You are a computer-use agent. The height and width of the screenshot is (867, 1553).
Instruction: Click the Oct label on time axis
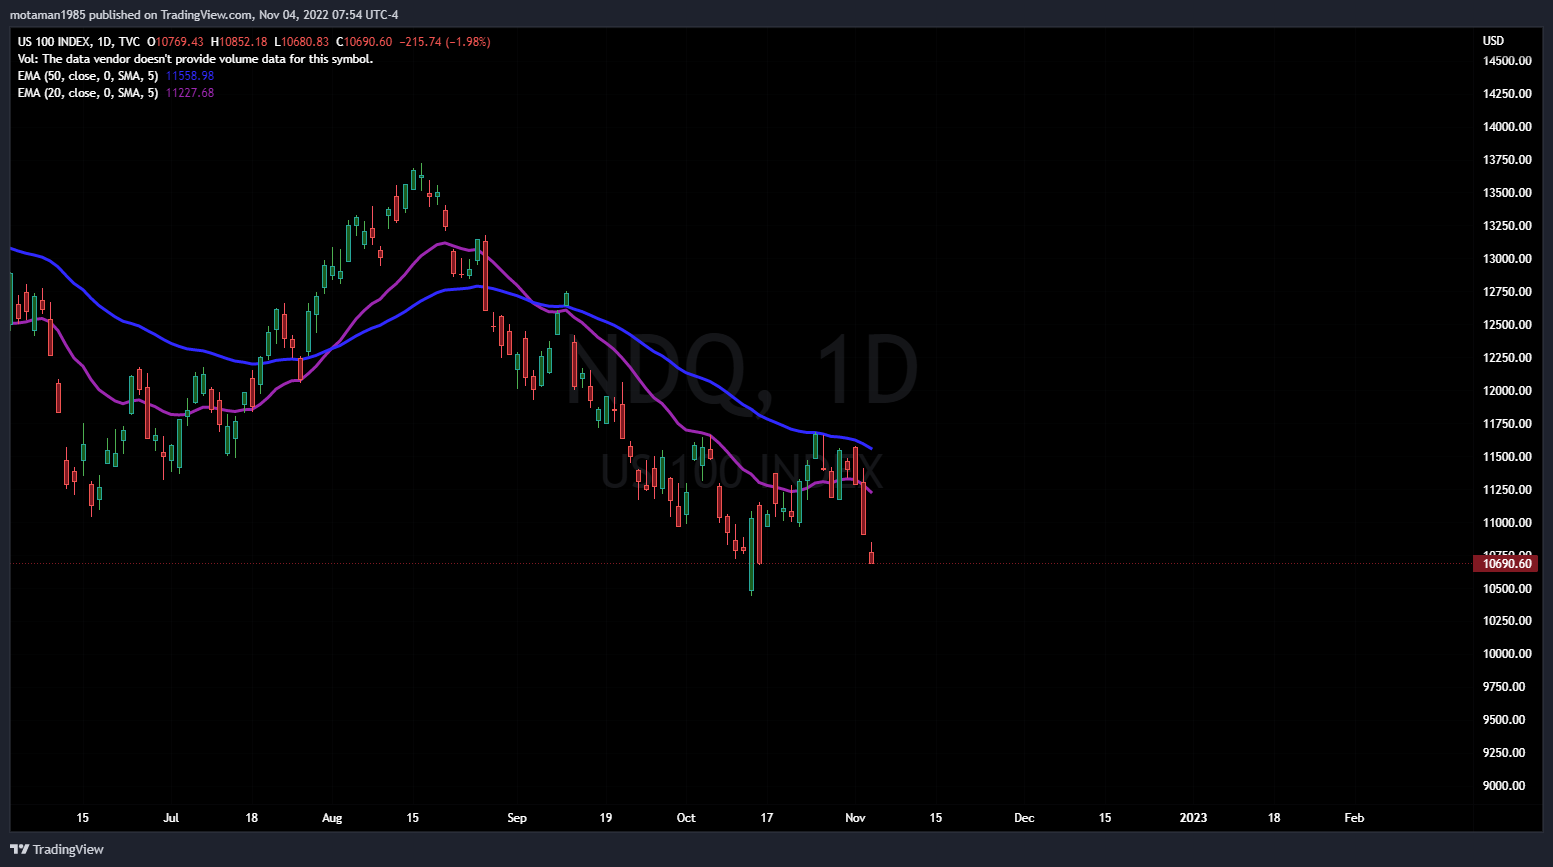686,818
